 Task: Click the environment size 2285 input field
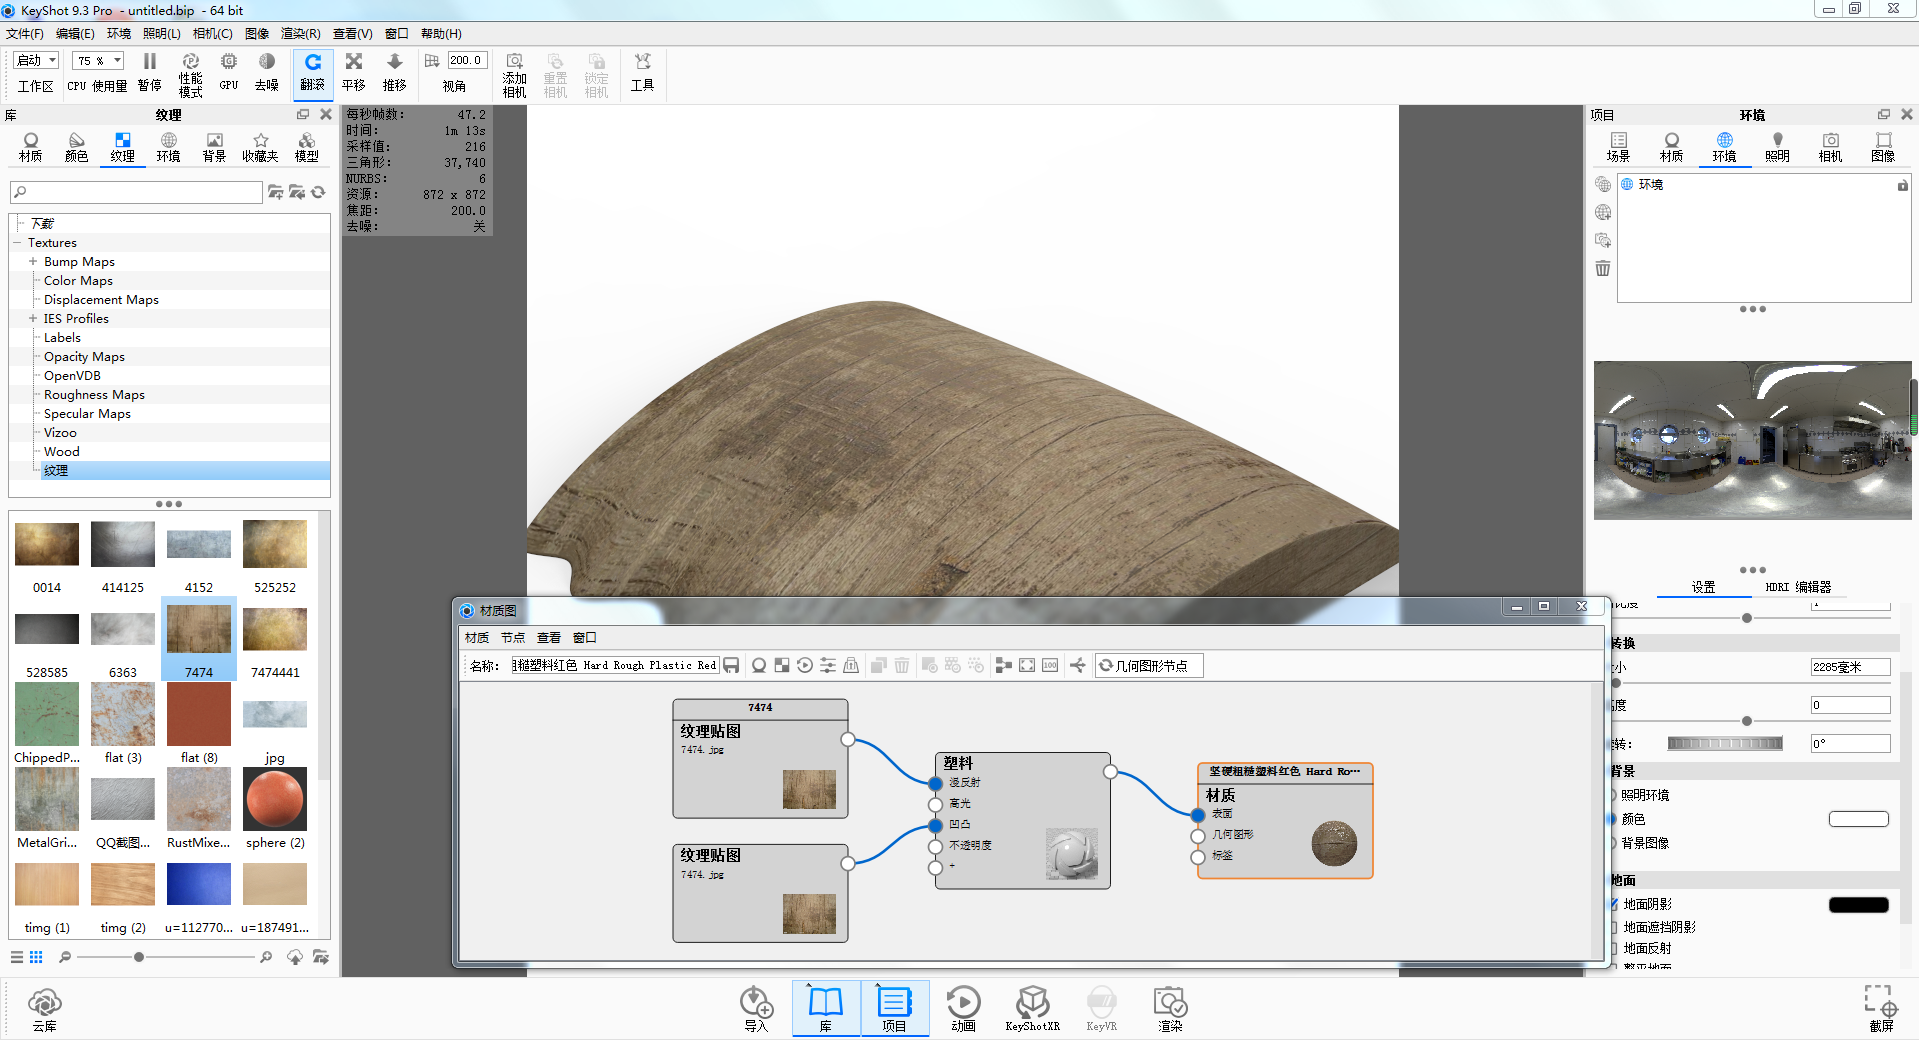[1850, 667]
